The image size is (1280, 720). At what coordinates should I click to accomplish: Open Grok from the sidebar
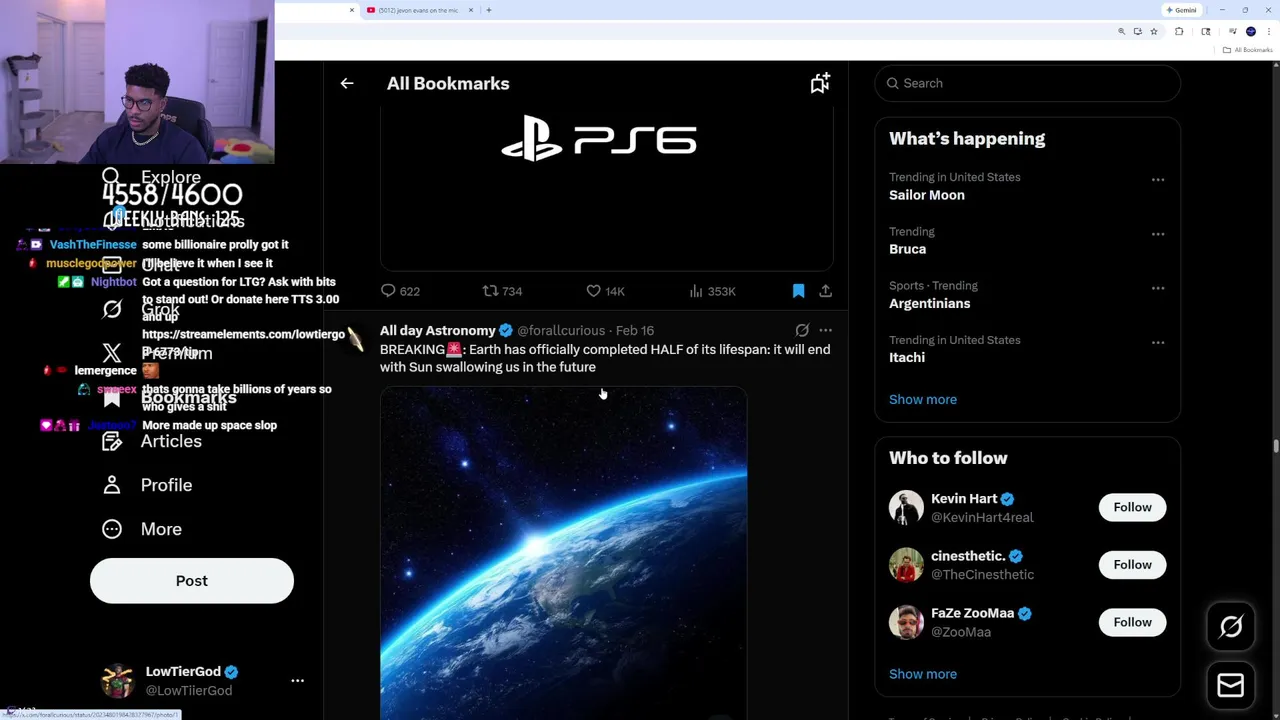coord(142,309)
